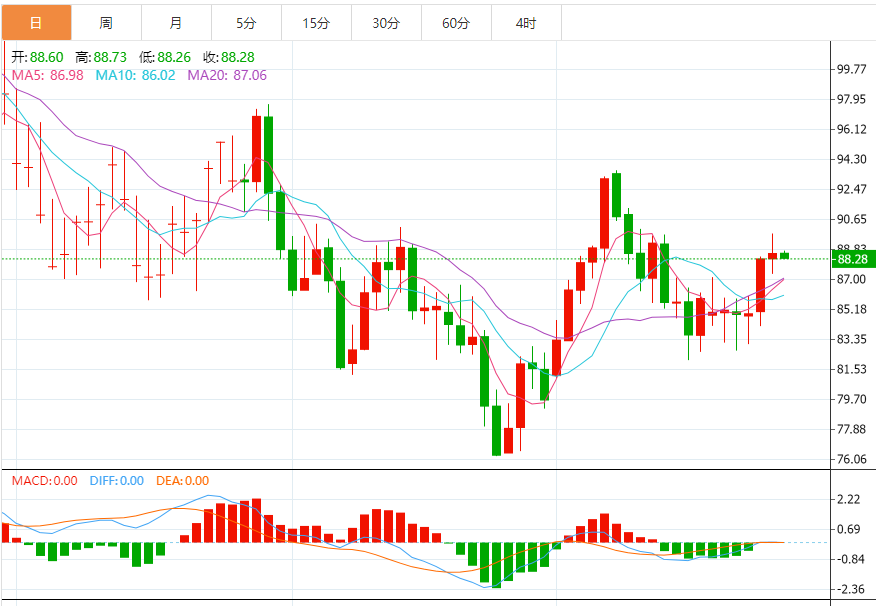Click the 开:88.60 open price value
This screenshot has width=876, height=606.
coord(37,57)
